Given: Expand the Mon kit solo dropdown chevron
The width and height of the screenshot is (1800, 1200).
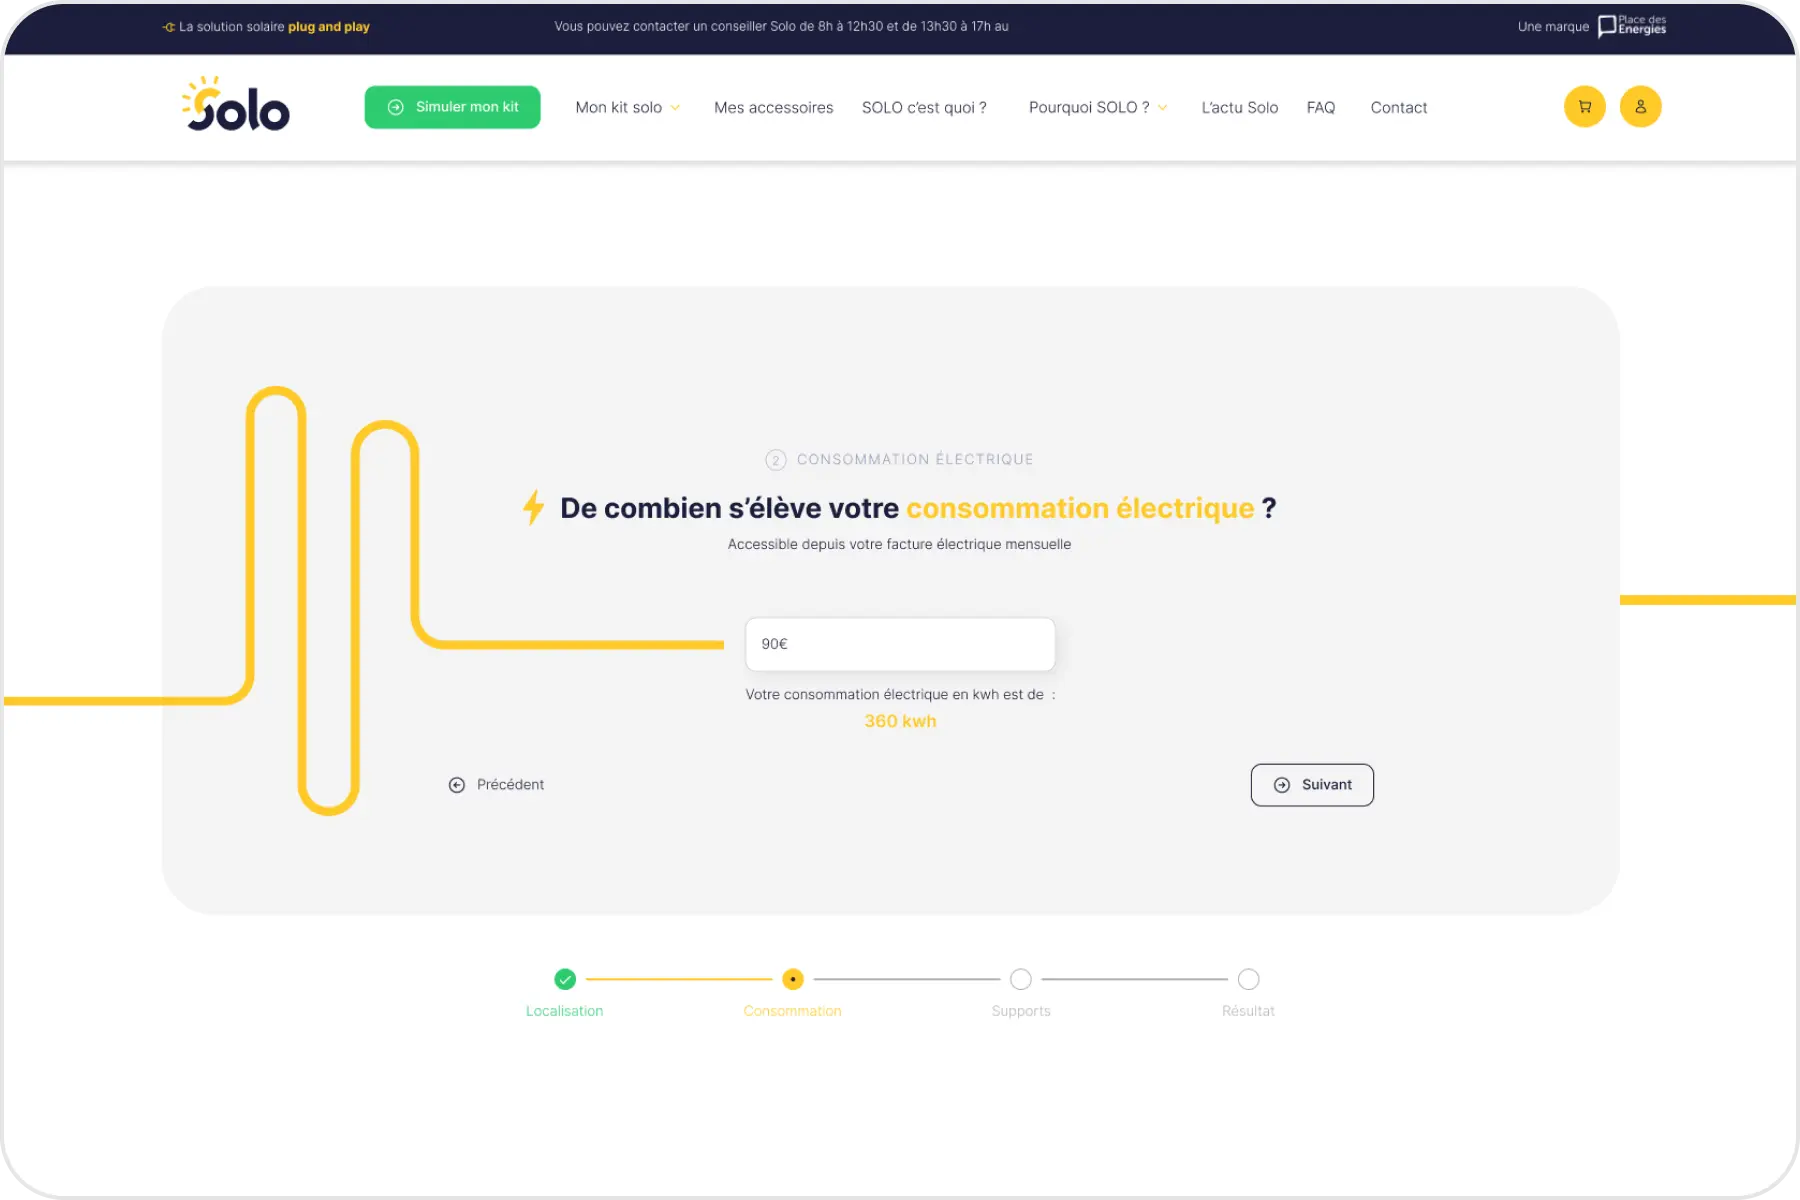Looking at the screenshot, I should [x=675, y=108].
